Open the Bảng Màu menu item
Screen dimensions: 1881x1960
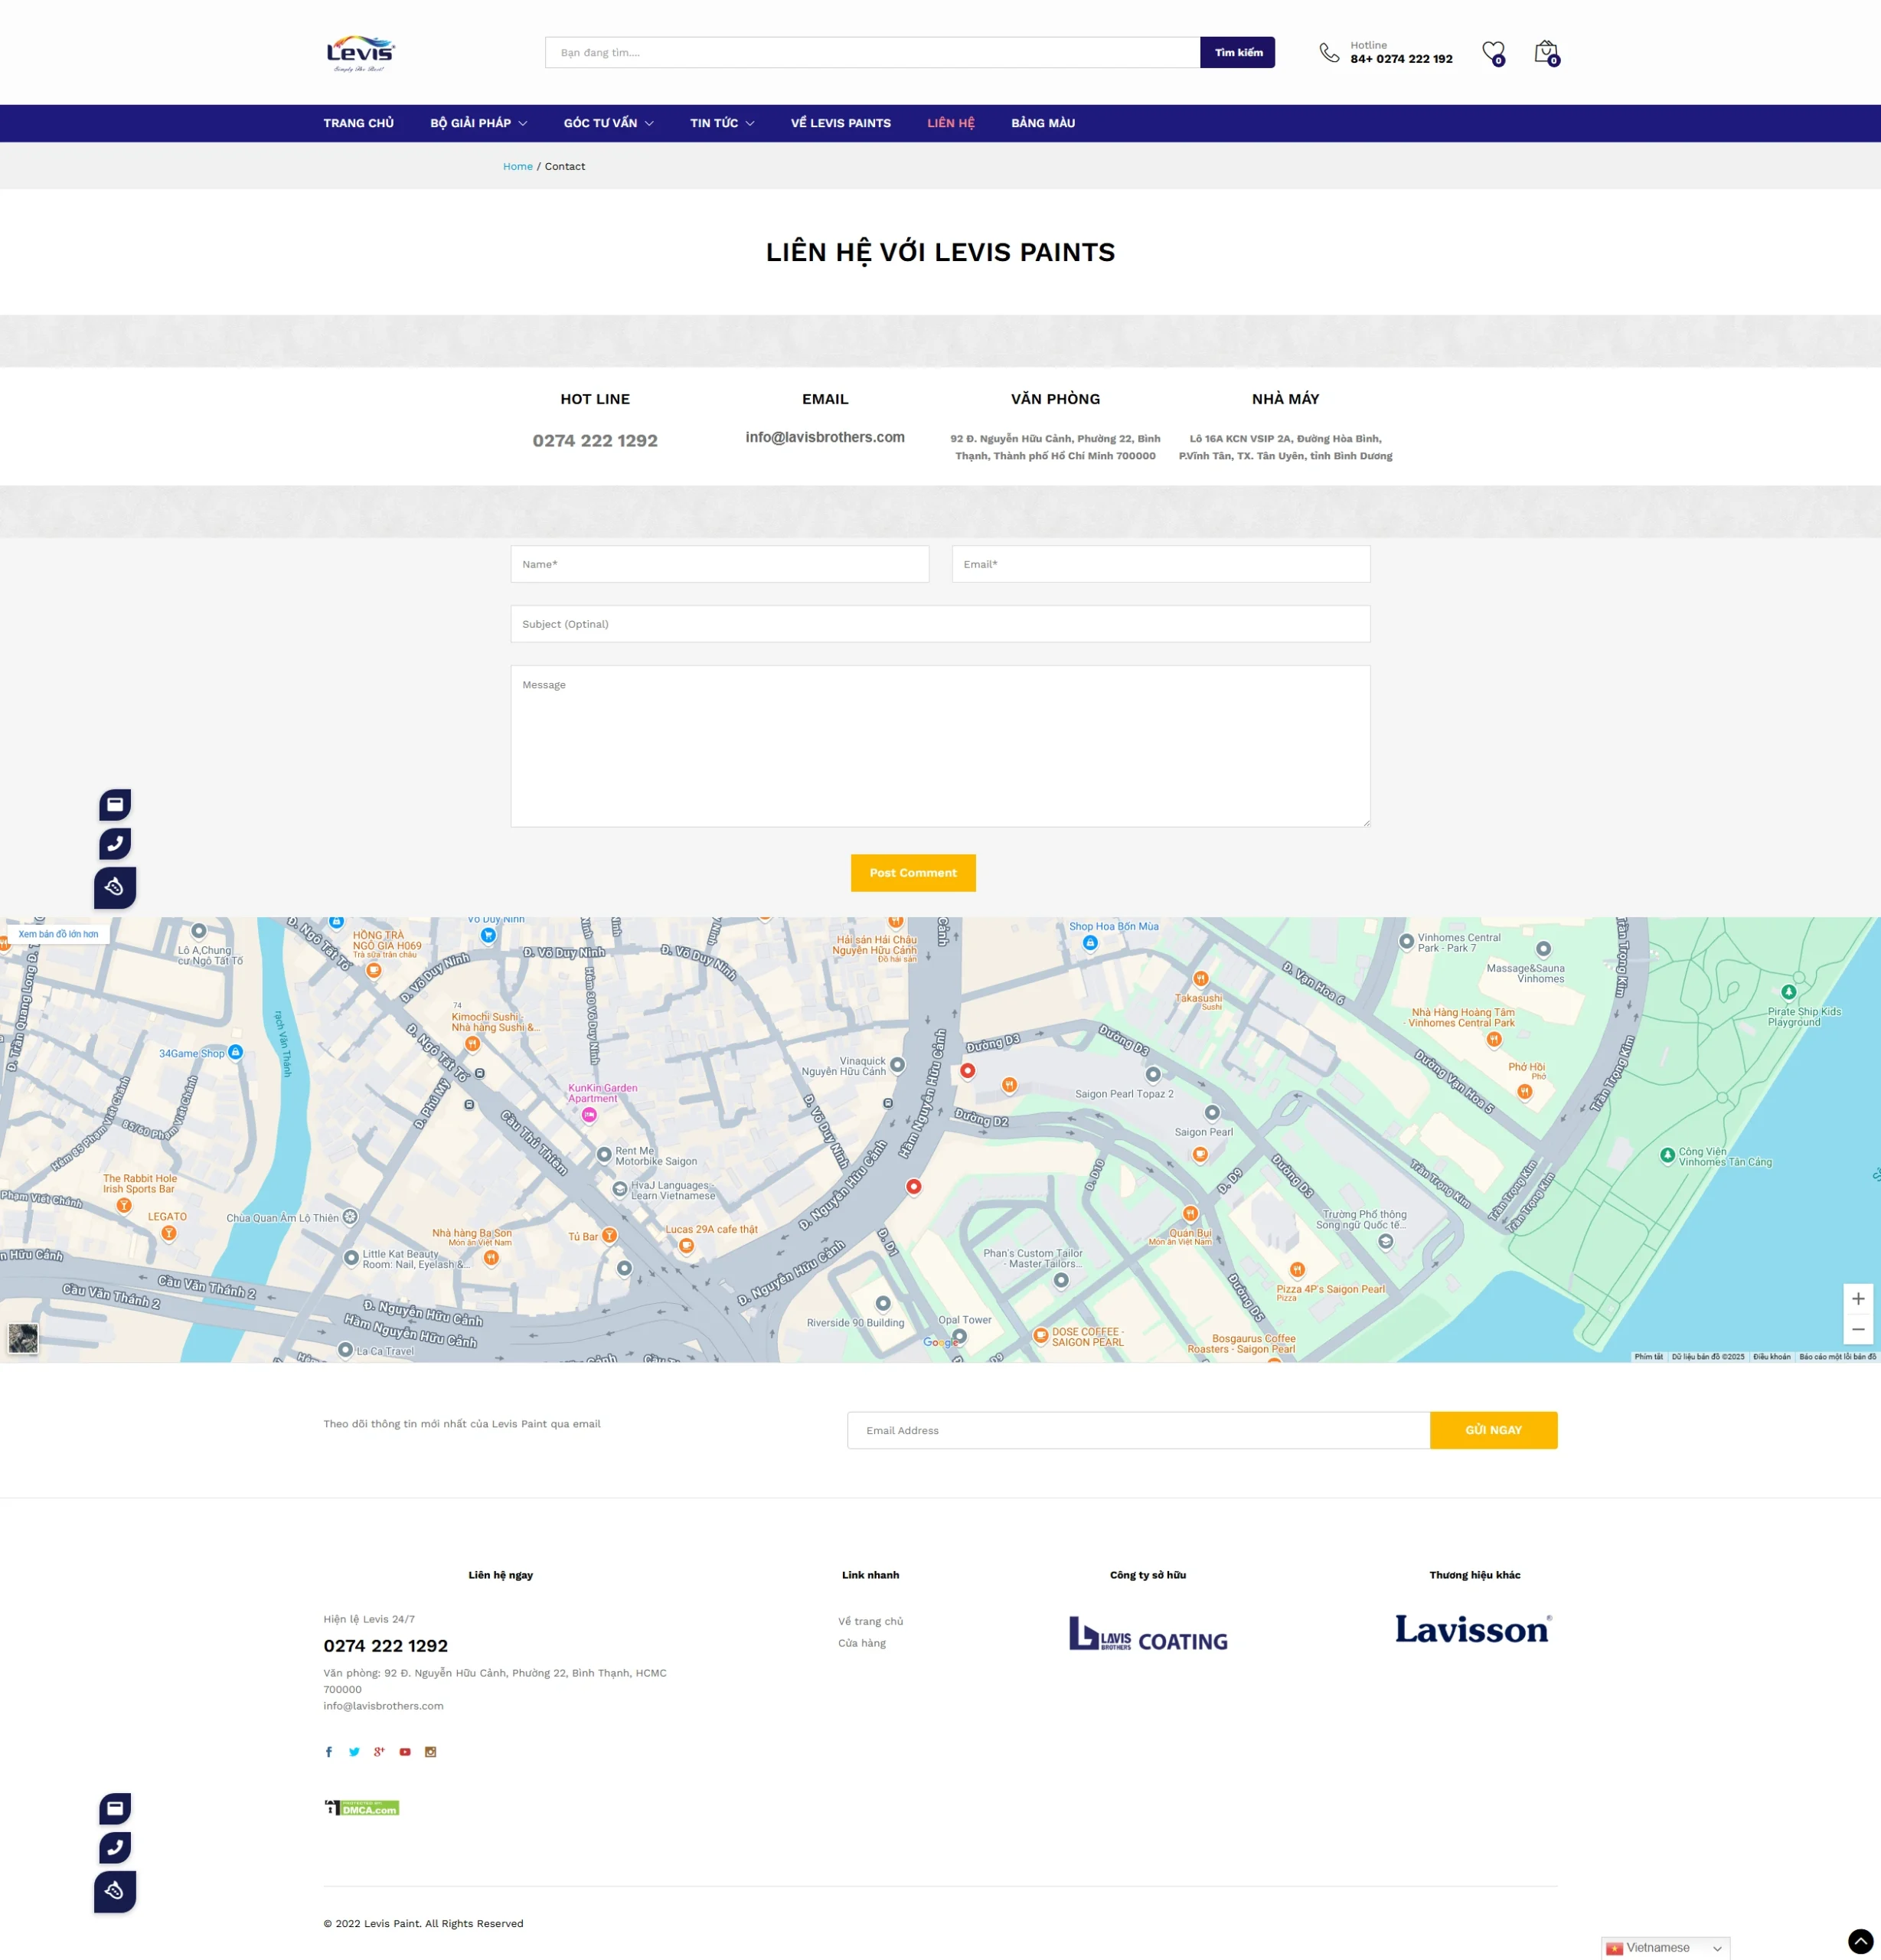(1043, 123)
